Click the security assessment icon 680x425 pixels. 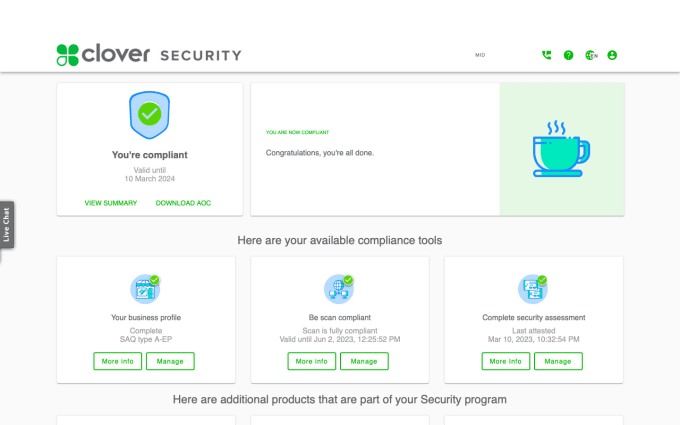533,289
